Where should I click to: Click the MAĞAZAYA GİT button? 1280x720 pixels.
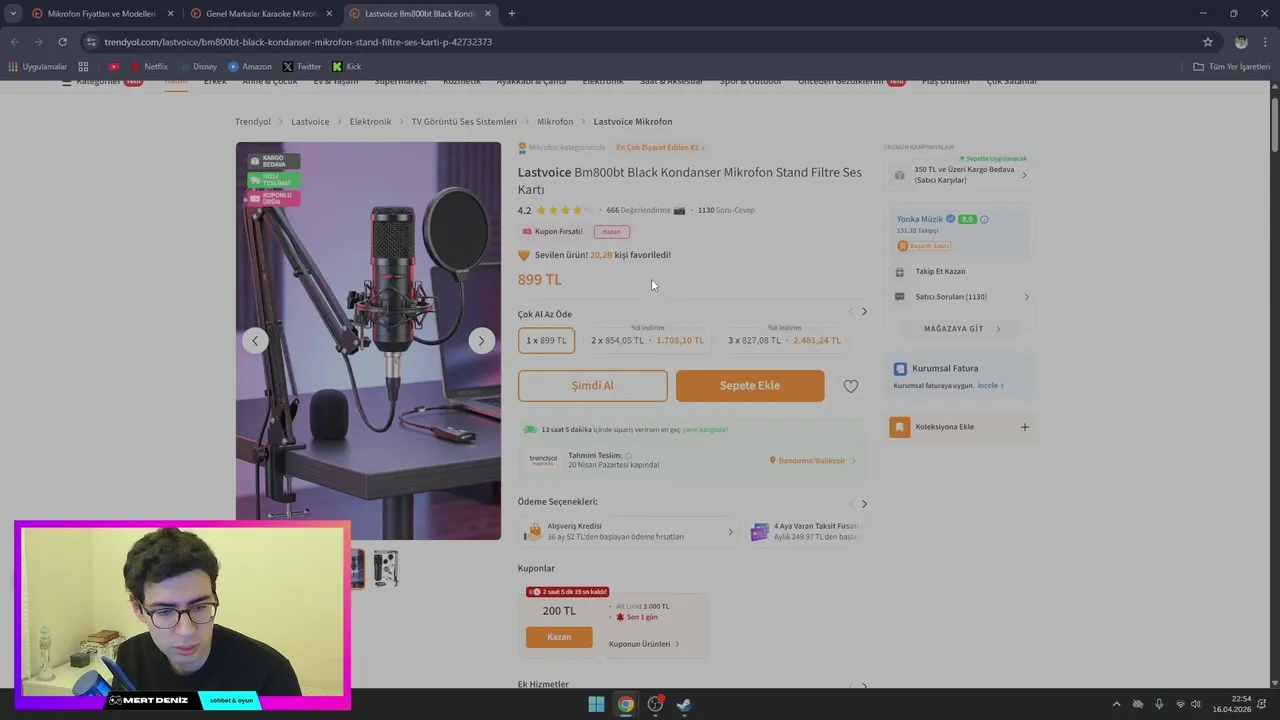960,329
